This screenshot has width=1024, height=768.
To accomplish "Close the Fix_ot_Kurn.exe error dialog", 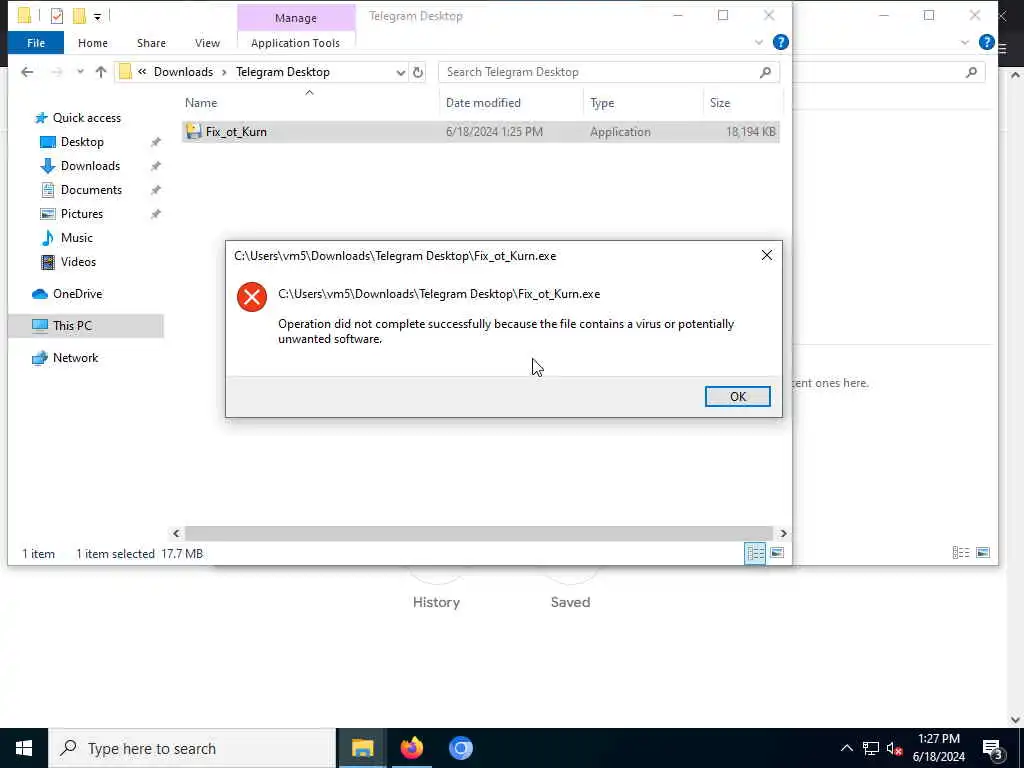I will (x=767, y=255).
